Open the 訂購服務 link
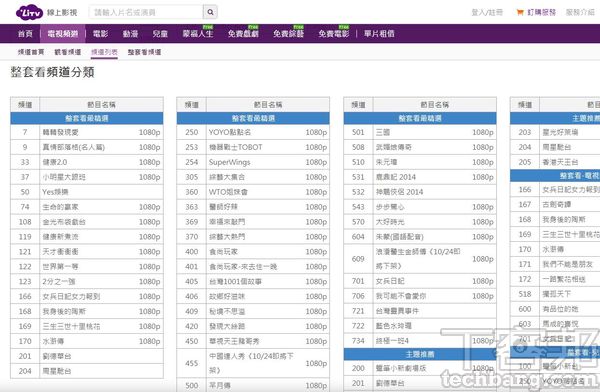600x392 pixels. (541, 12)
